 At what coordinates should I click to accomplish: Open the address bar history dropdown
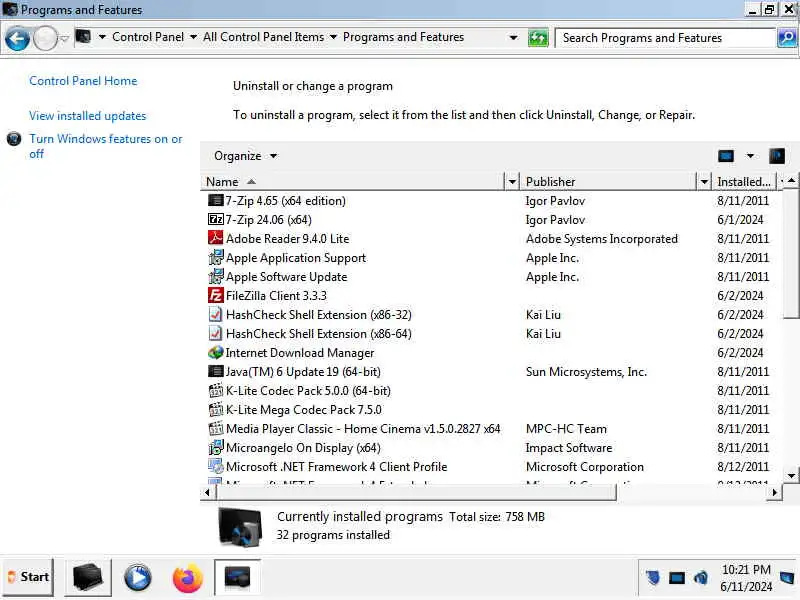(x=513, y=38)
